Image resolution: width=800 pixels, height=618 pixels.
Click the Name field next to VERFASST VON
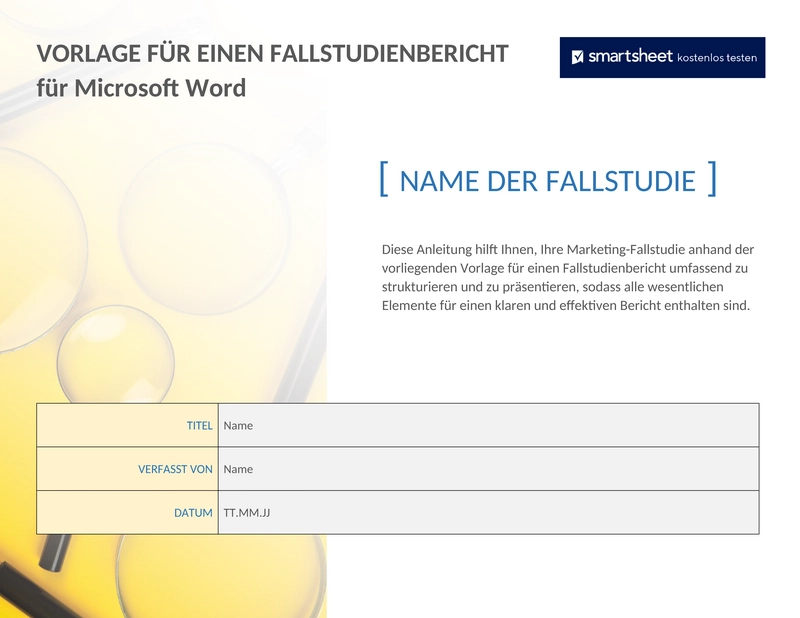click(488, 469)
